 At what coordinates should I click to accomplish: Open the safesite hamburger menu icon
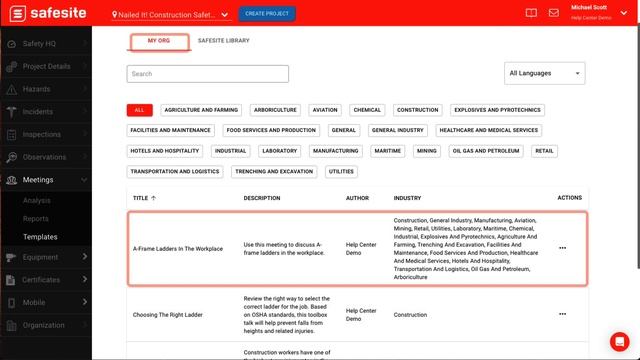click(x=18, y=13)
